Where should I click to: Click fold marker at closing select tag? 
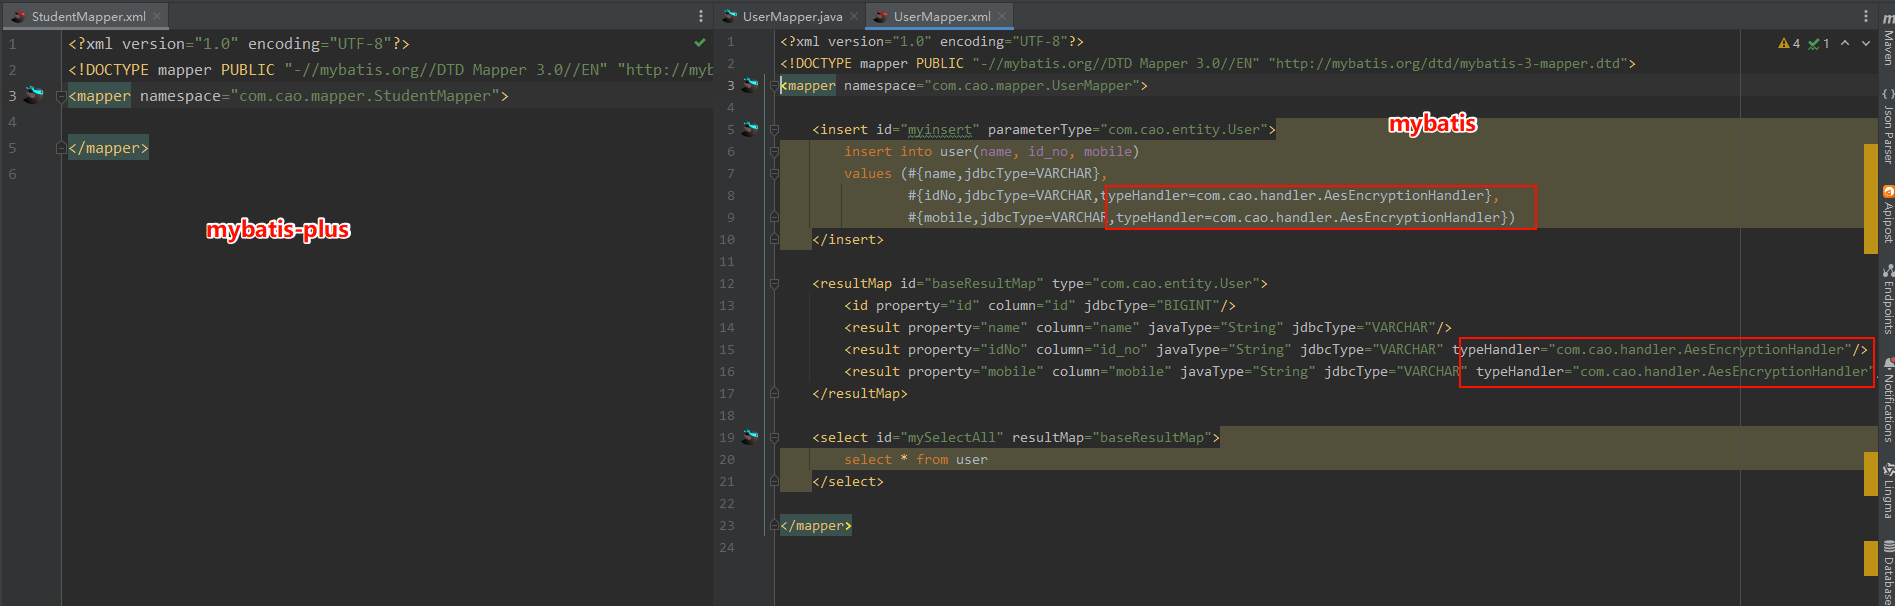point(774,481)
